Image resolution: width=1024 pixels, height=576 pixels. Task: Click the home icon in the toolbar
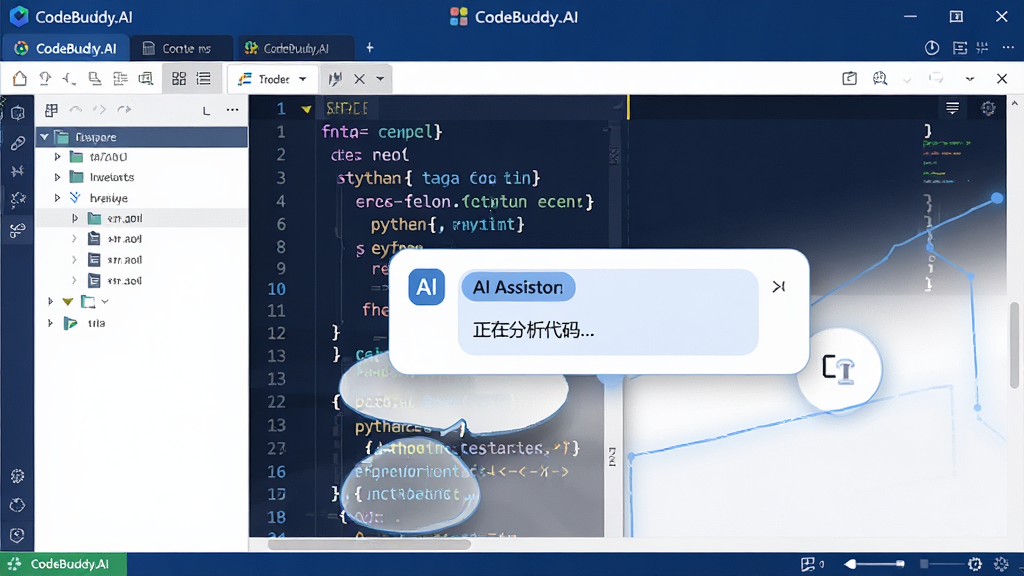click(x=20, y=79)
